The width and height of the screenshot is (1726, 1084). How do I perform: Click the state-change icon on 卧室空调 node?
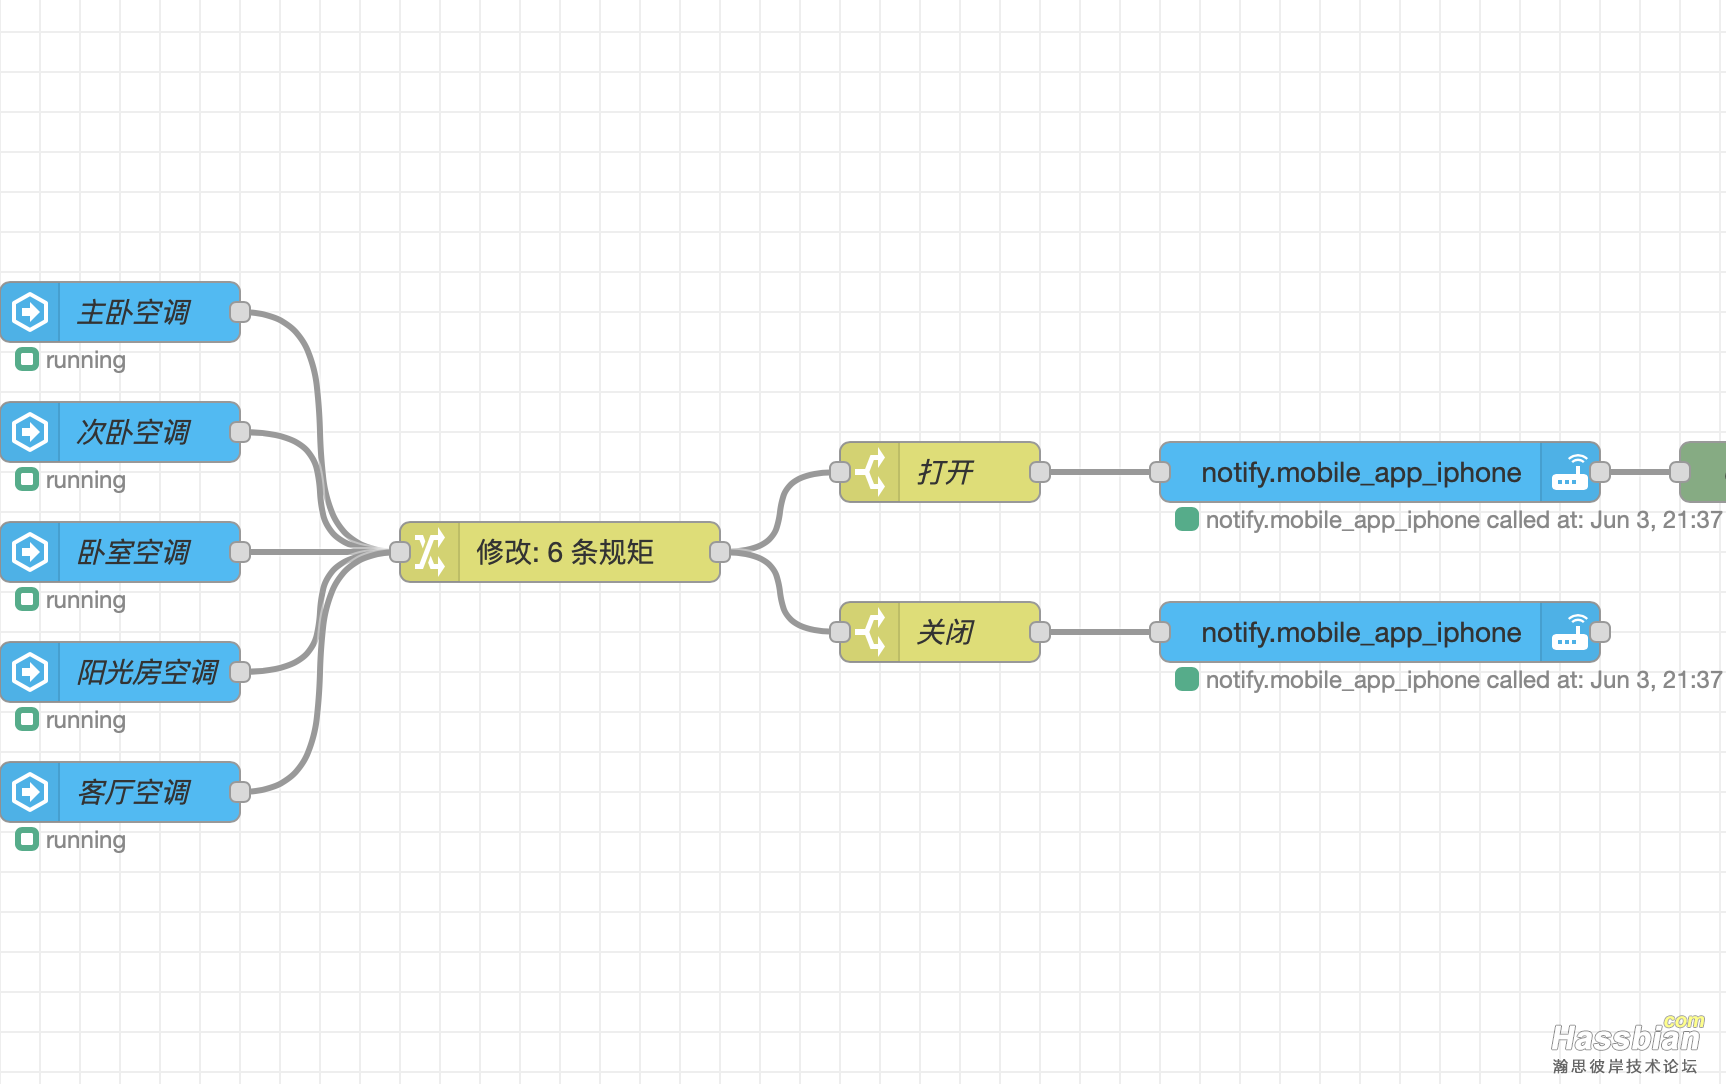30,552
